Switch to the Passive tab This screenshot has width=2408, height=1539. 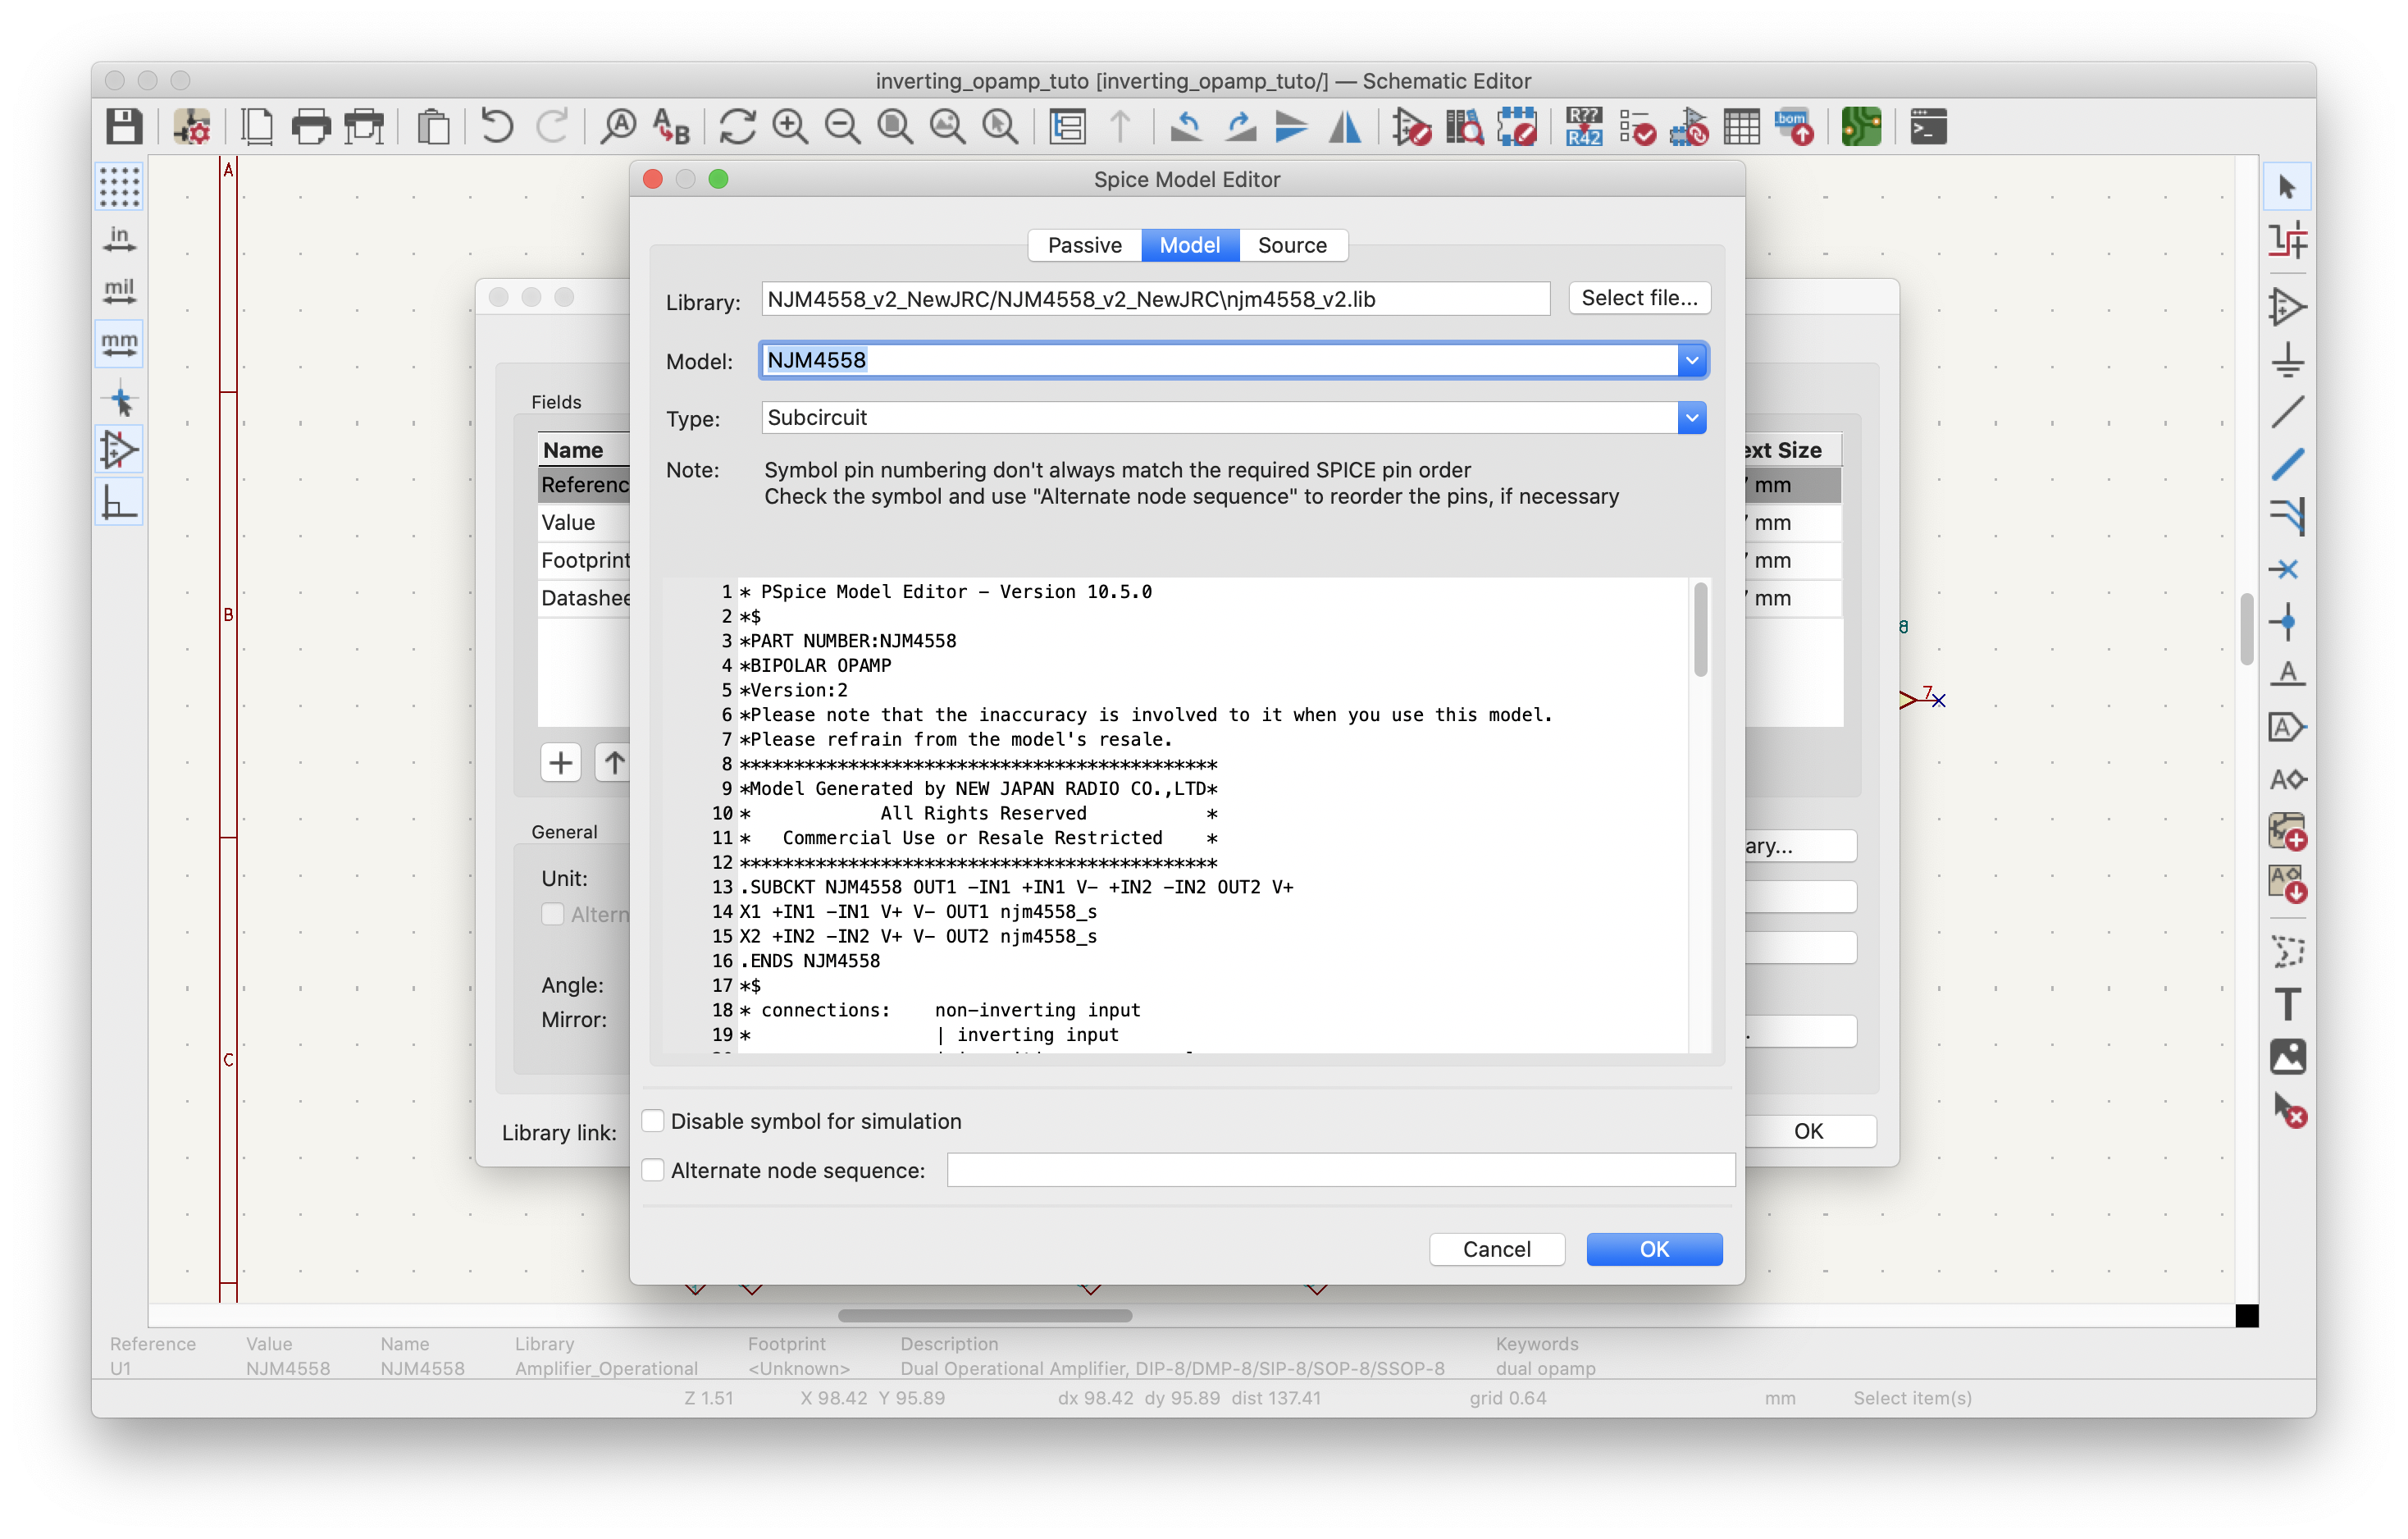click(x=1083, y=244)
